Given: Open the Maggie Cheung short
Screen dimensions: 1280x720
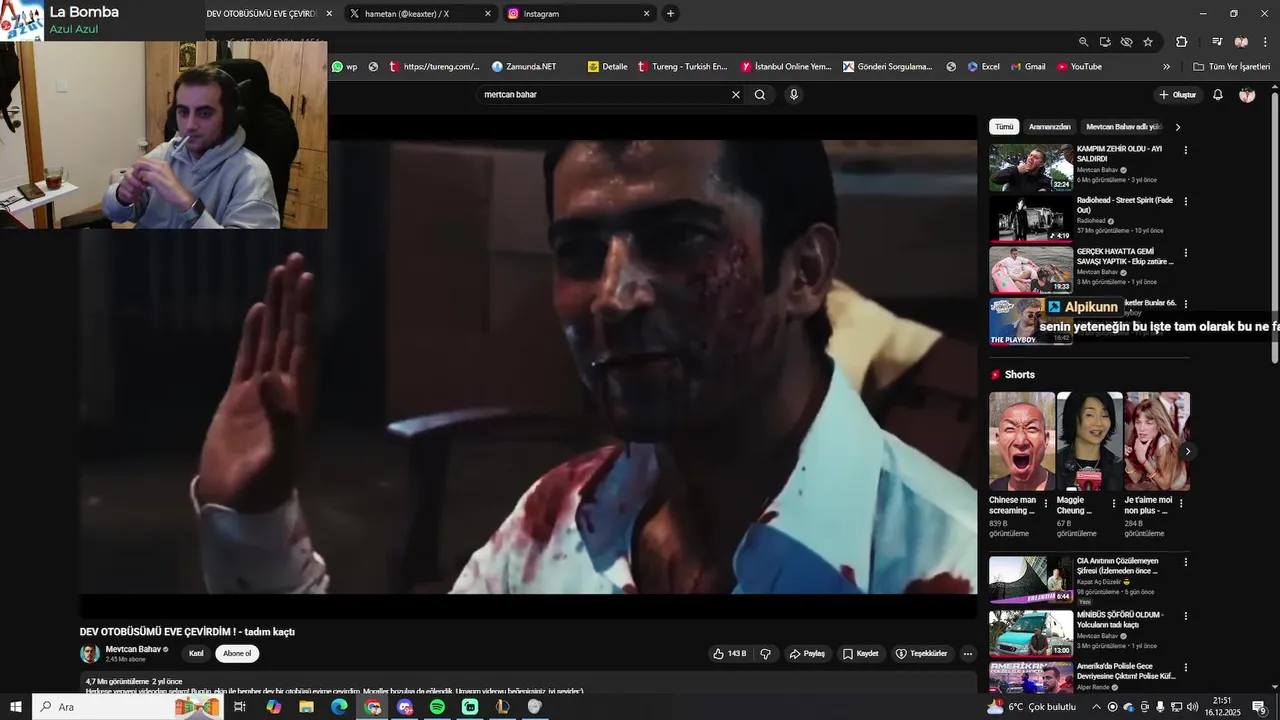Looking at the screenshot, I should (x=1089, y=441).
